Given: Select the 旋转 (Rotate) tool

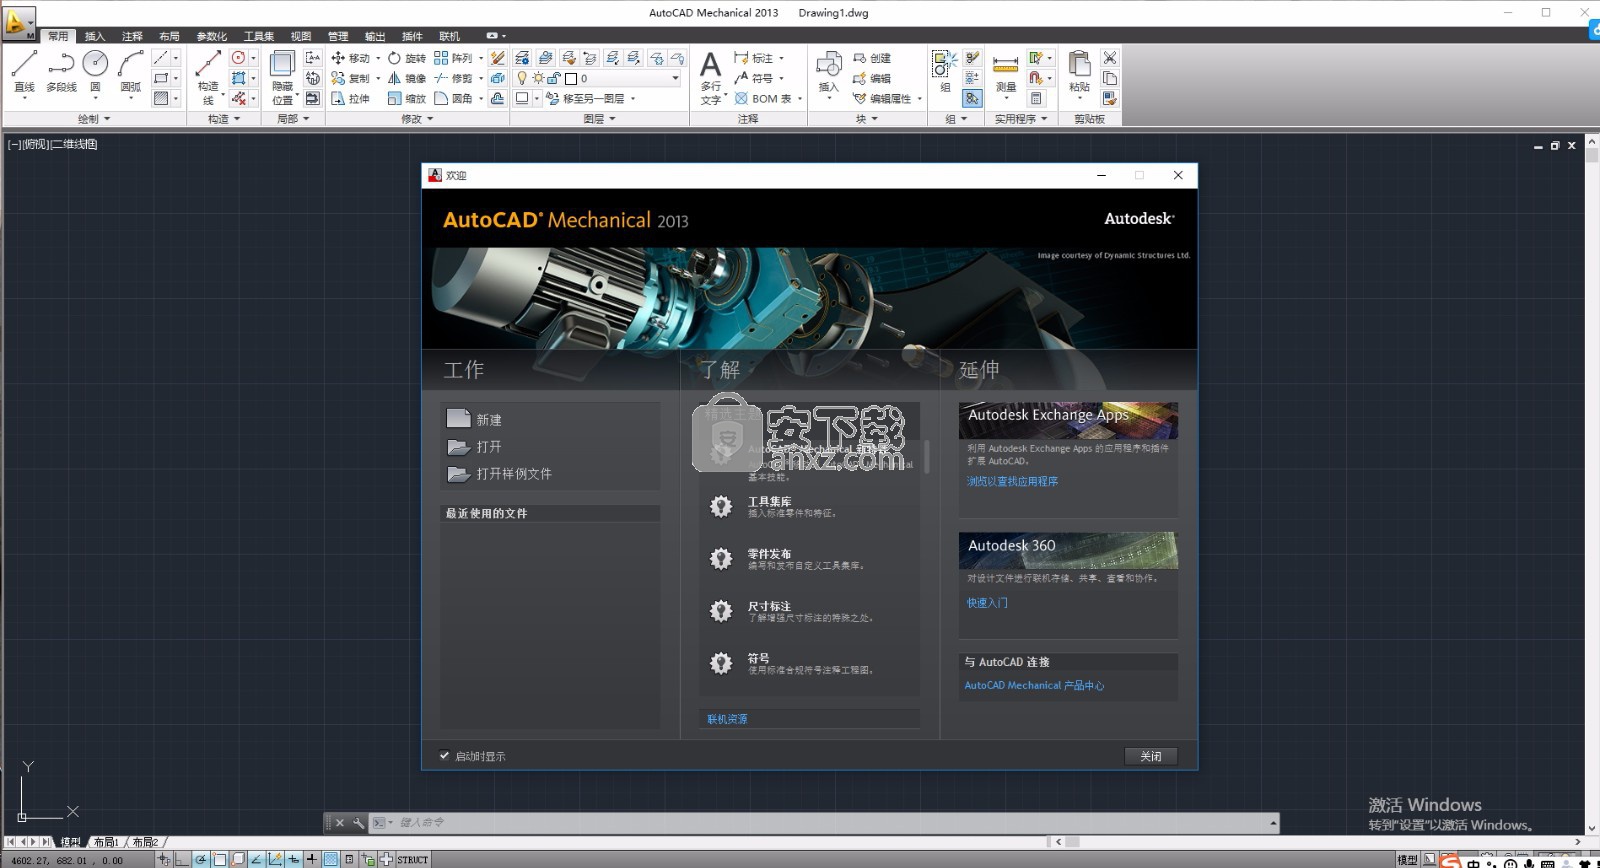Looking at the screenshot, I should pyautogui.click(x=407, y=58).
